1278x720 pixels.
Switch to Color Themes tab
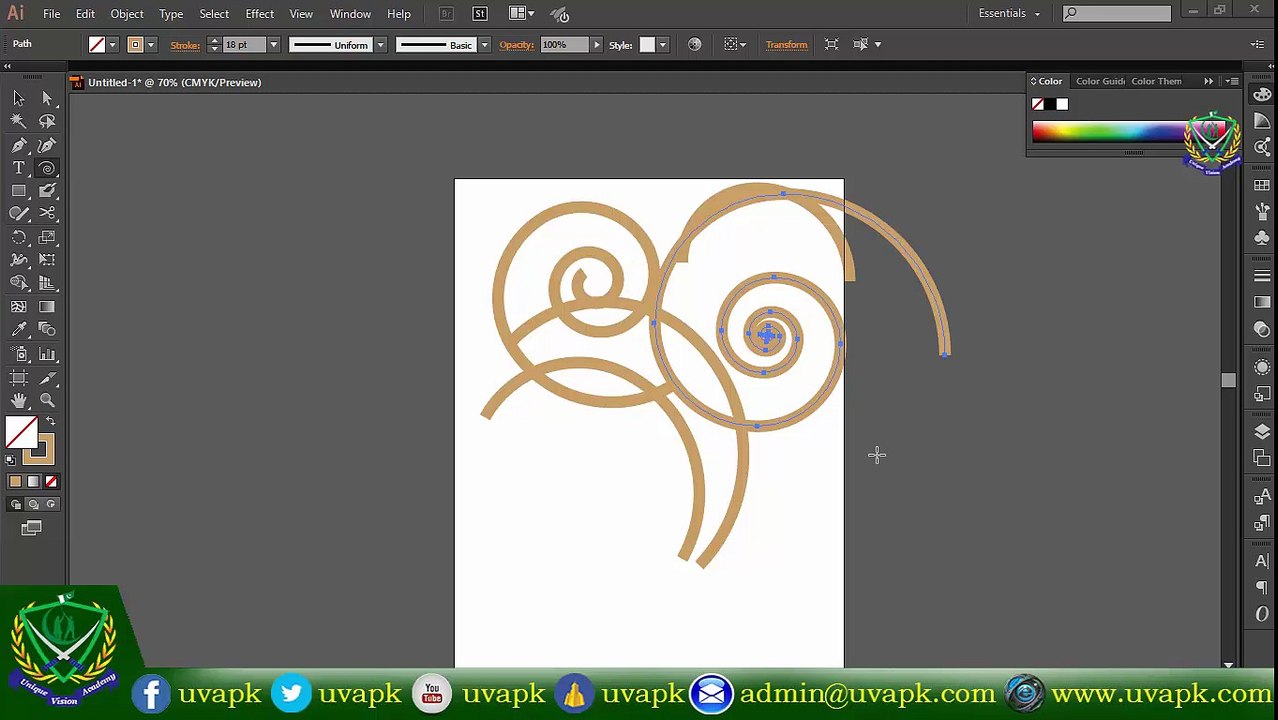[1157, 81]
